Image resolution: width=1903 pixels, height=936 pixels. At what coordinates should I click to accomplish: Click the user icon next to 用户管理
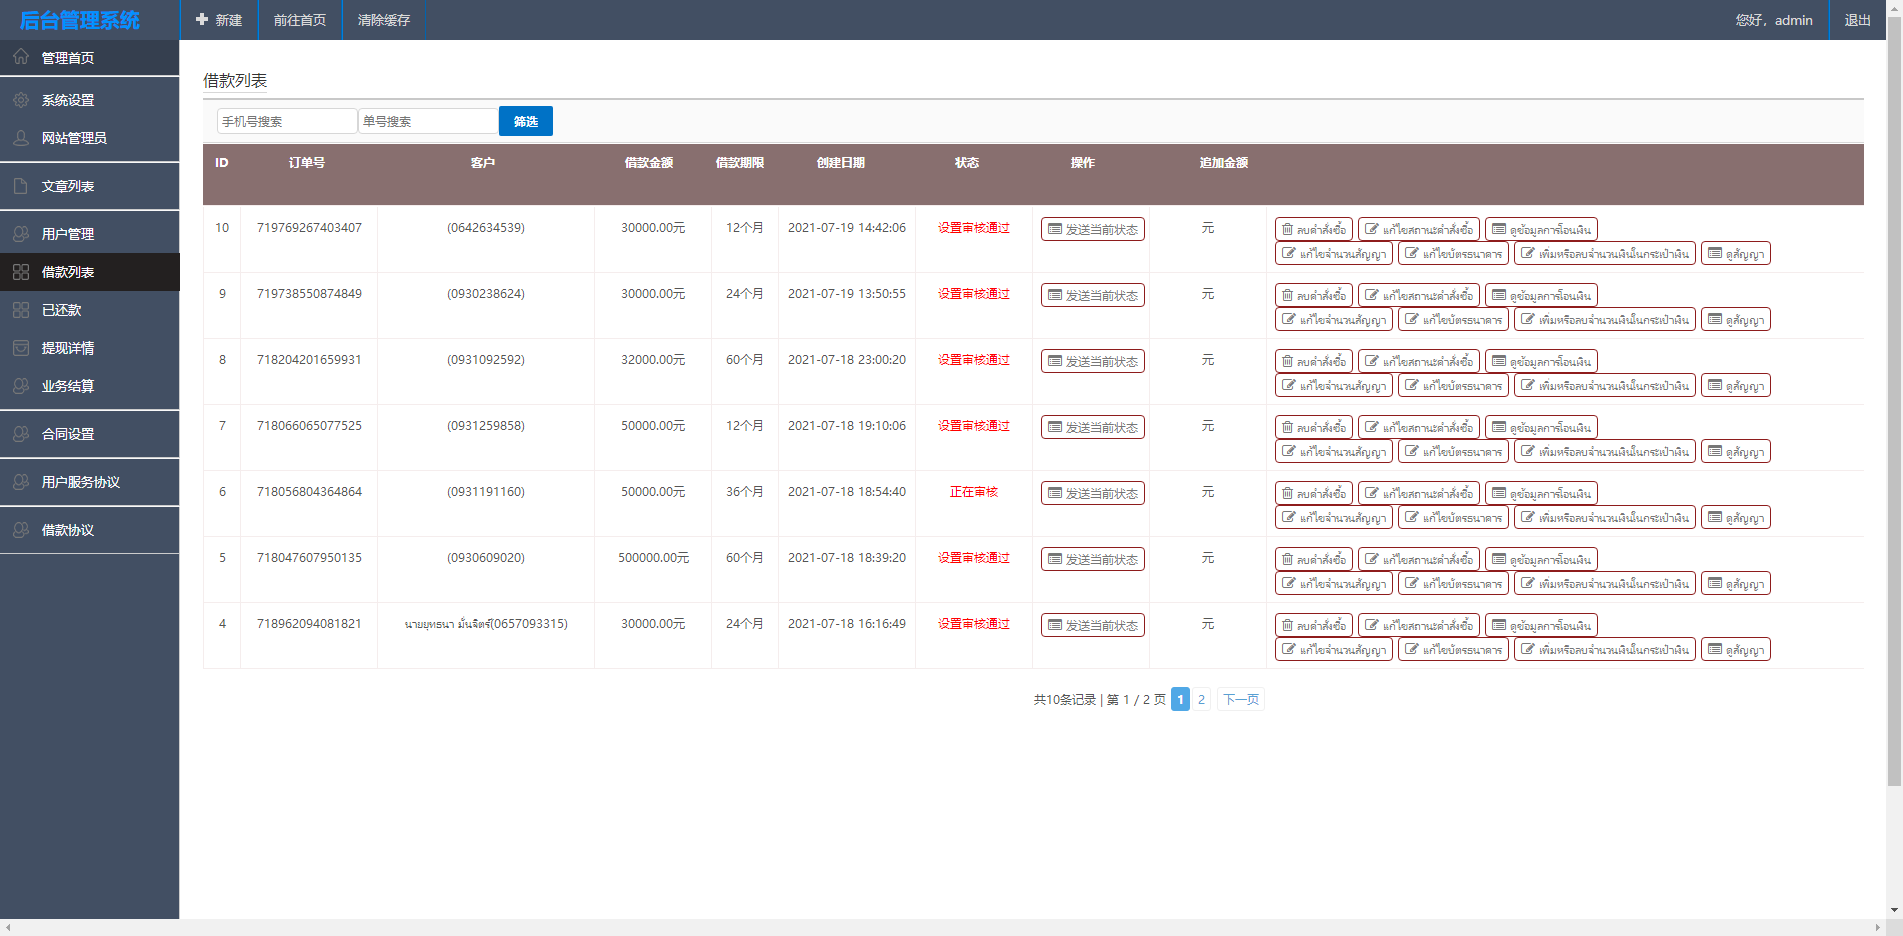tap(21, 233)
